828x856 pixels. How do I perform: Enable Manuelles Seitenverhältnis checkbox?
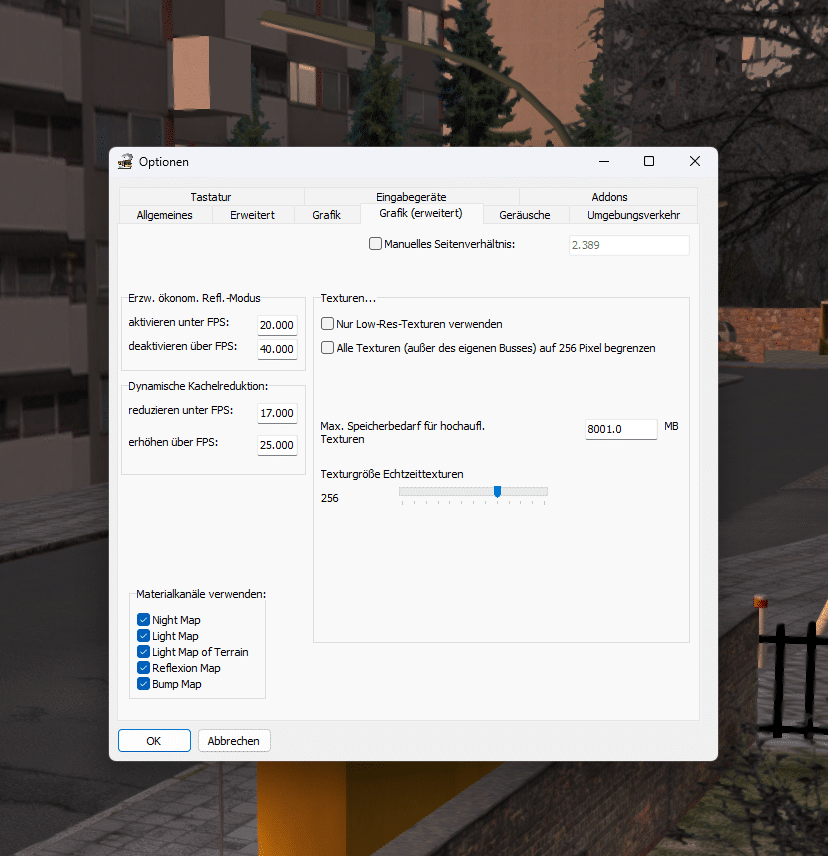point(376,244)
